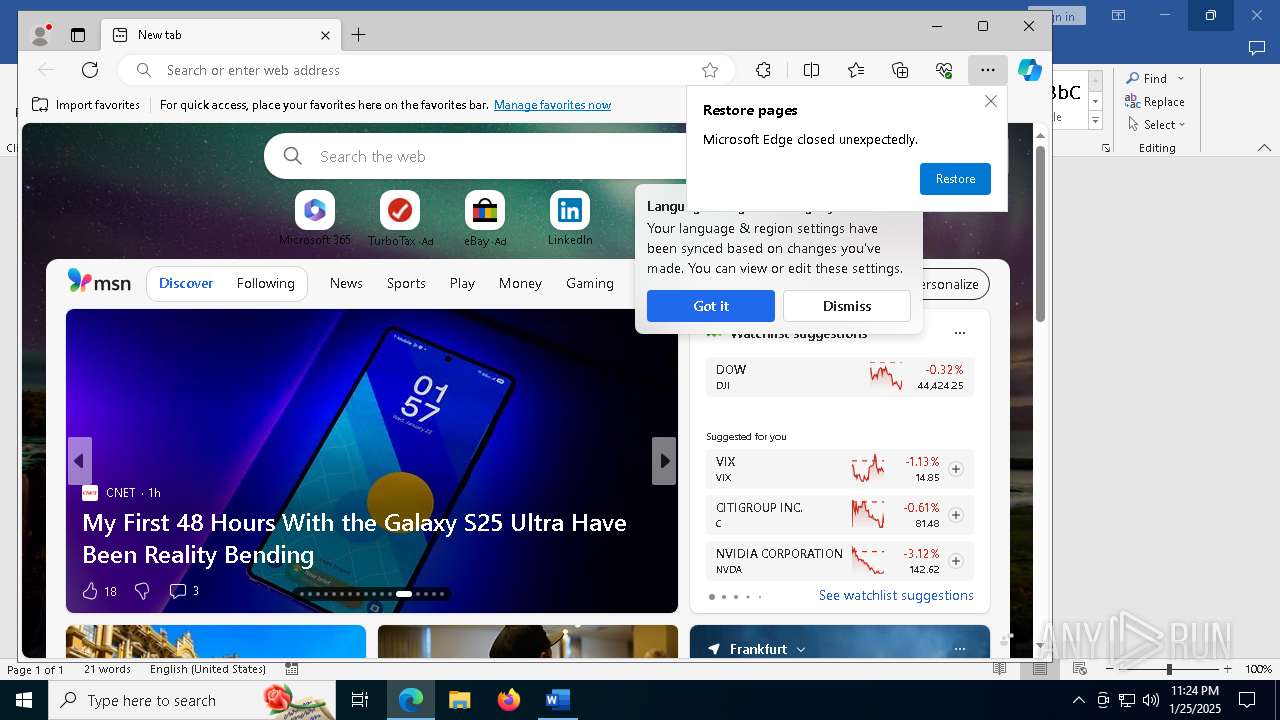1280x720 pixels.
Task: Open the TurboTax quick link
Action: tap(400, 218)
